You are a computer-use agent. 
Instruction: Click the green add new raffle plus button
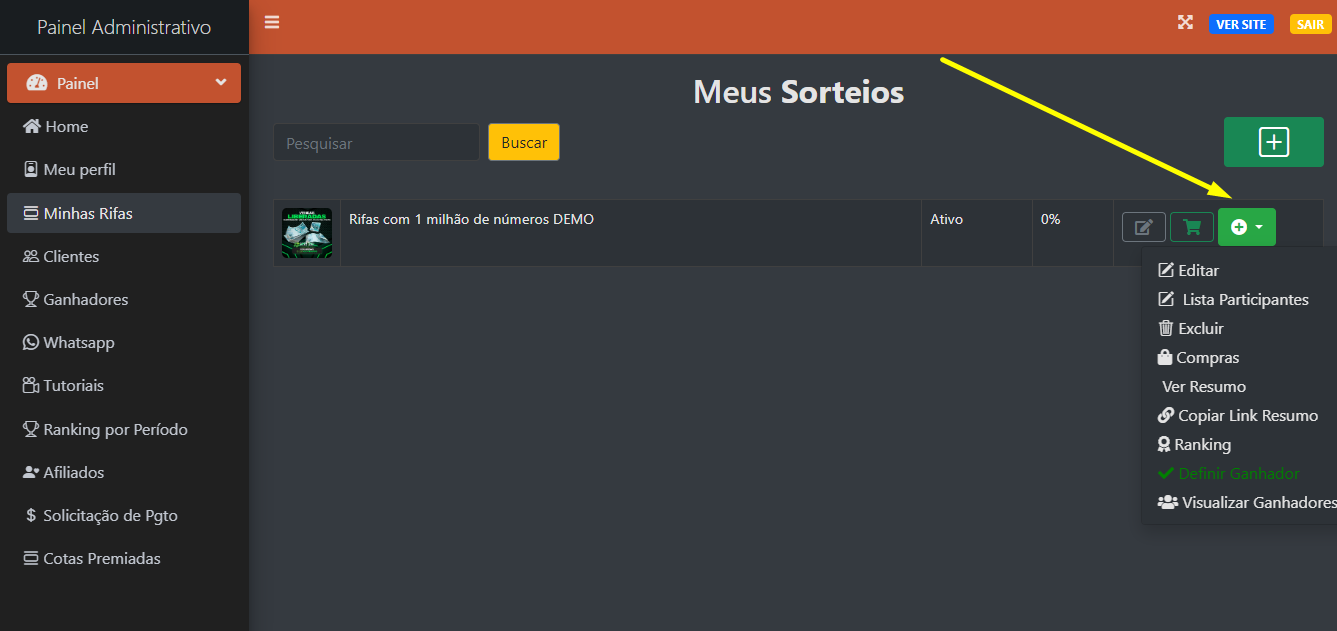point(1273,142)
